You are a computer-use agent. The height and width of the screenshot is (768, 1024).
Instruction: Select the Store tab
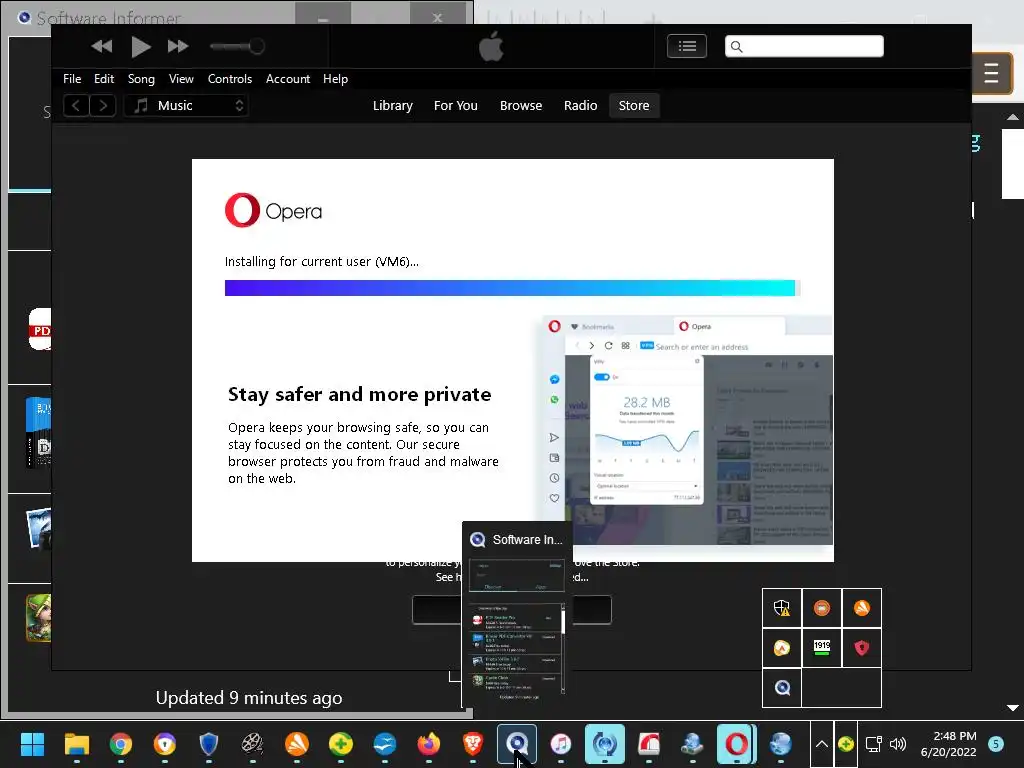pyautogui.click(x=633, y=106)
